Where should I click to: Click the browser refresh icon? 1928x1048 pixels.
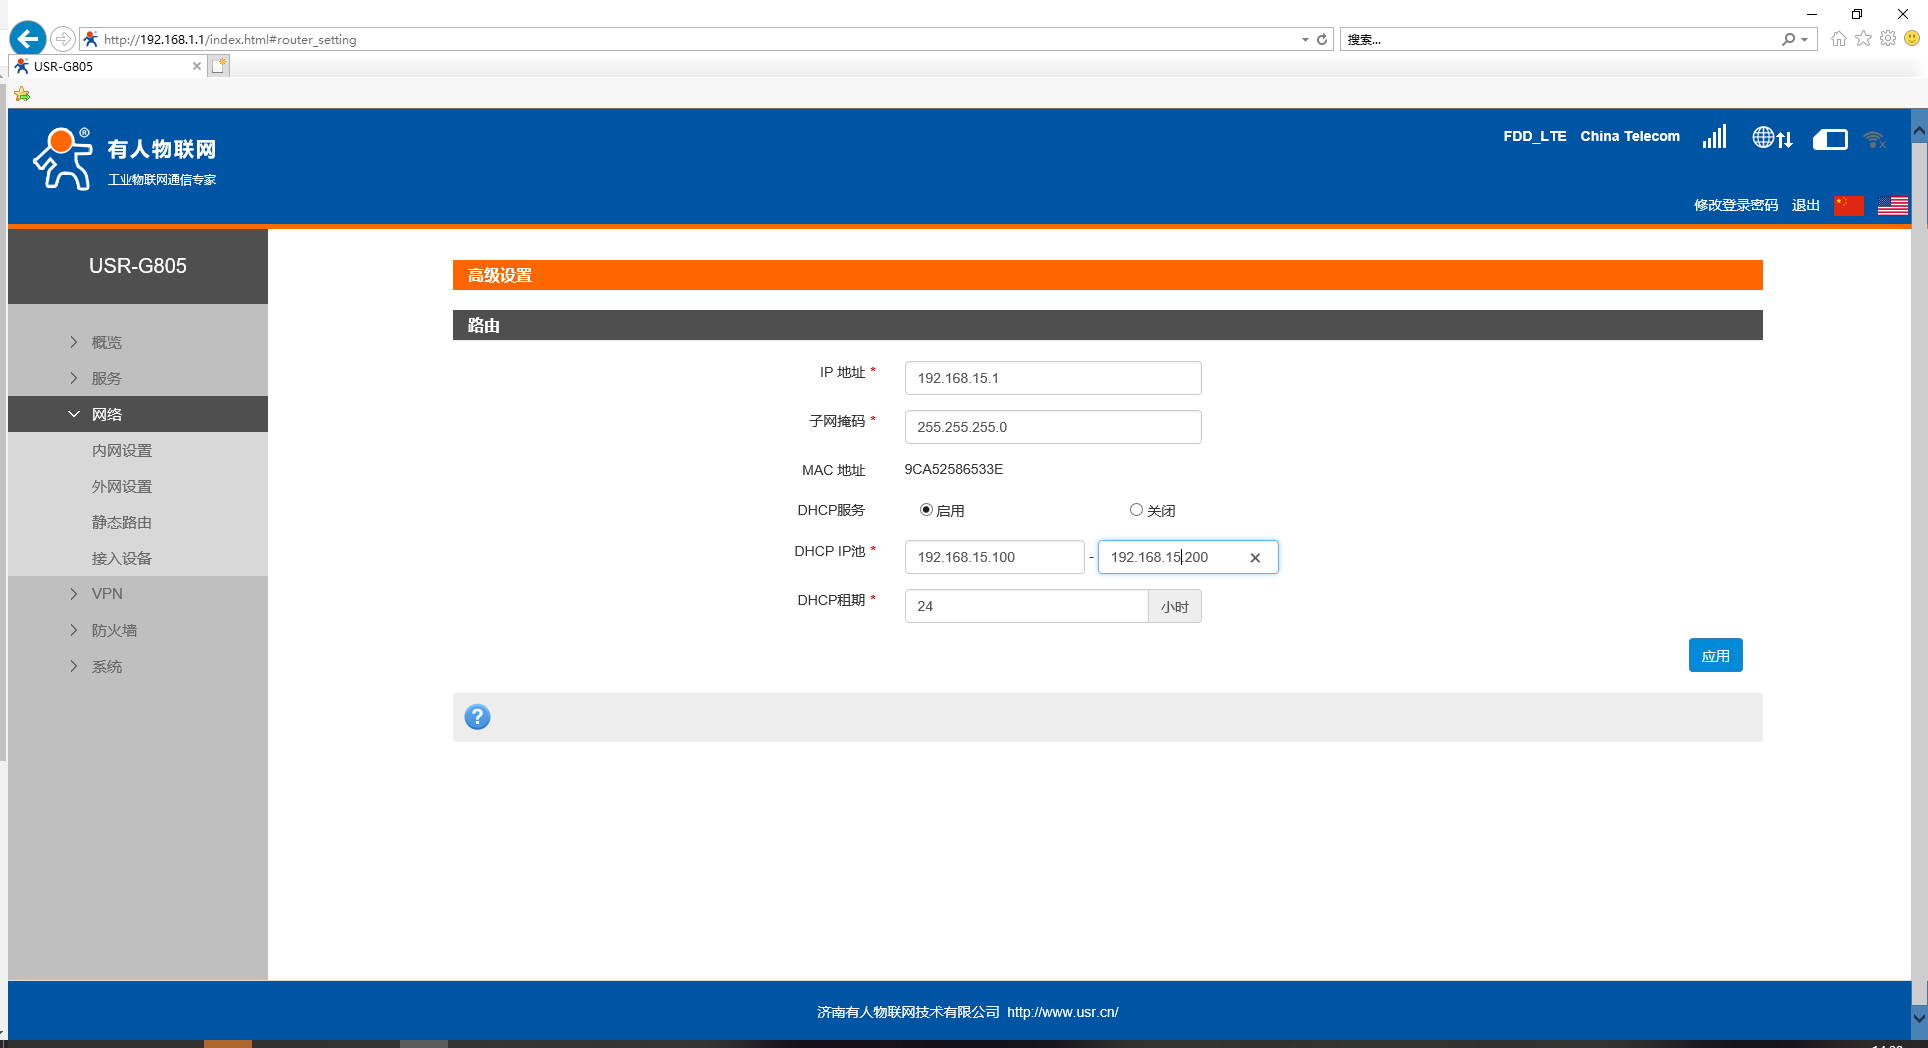point(1322,39)
